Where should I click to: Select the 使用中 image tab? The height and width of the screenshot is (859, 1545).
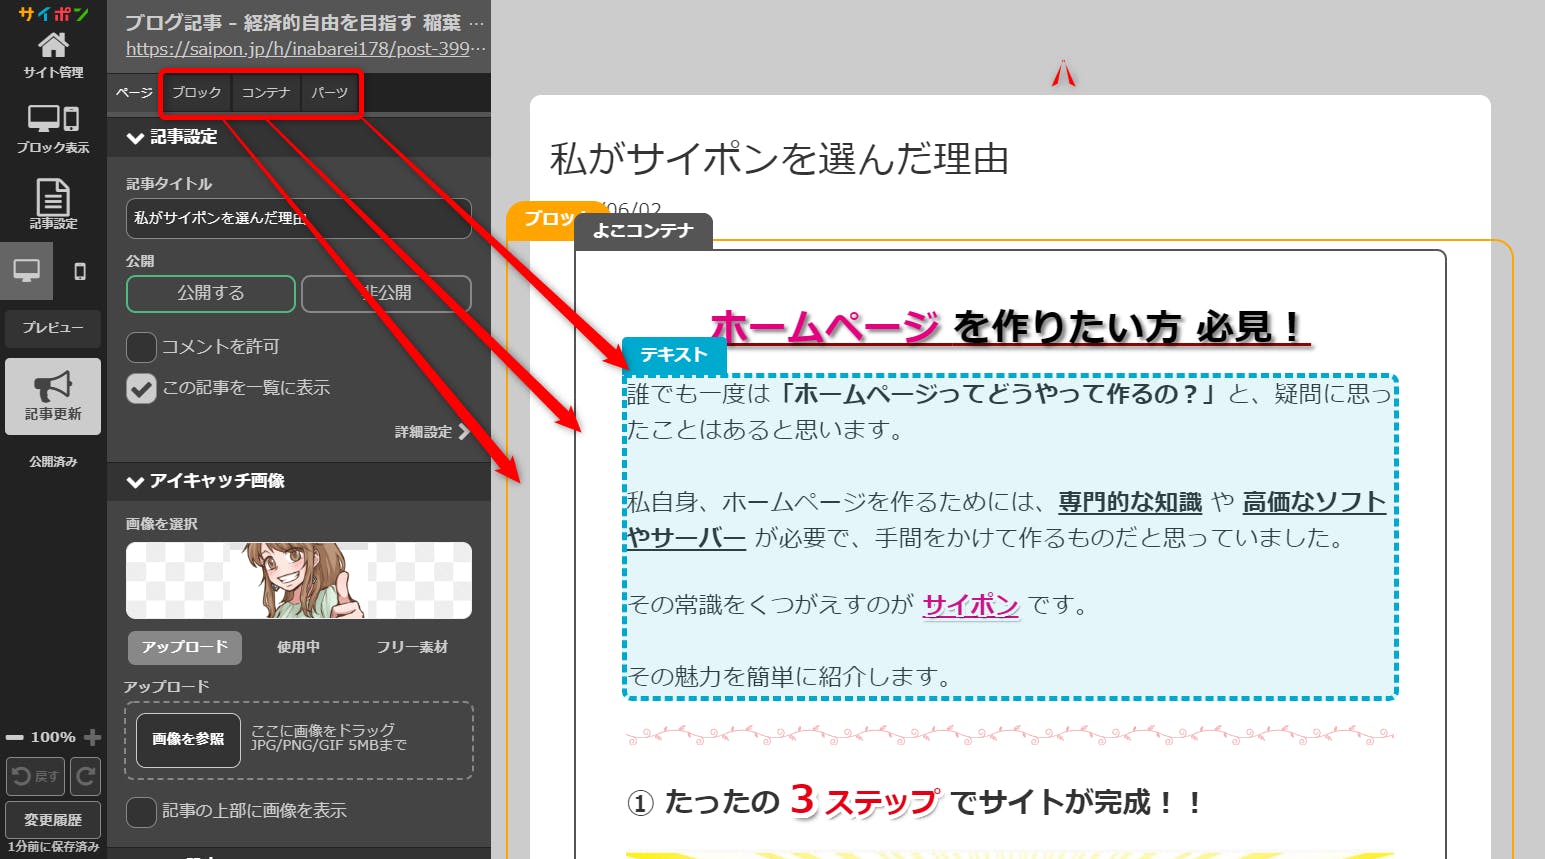point(299,647)
